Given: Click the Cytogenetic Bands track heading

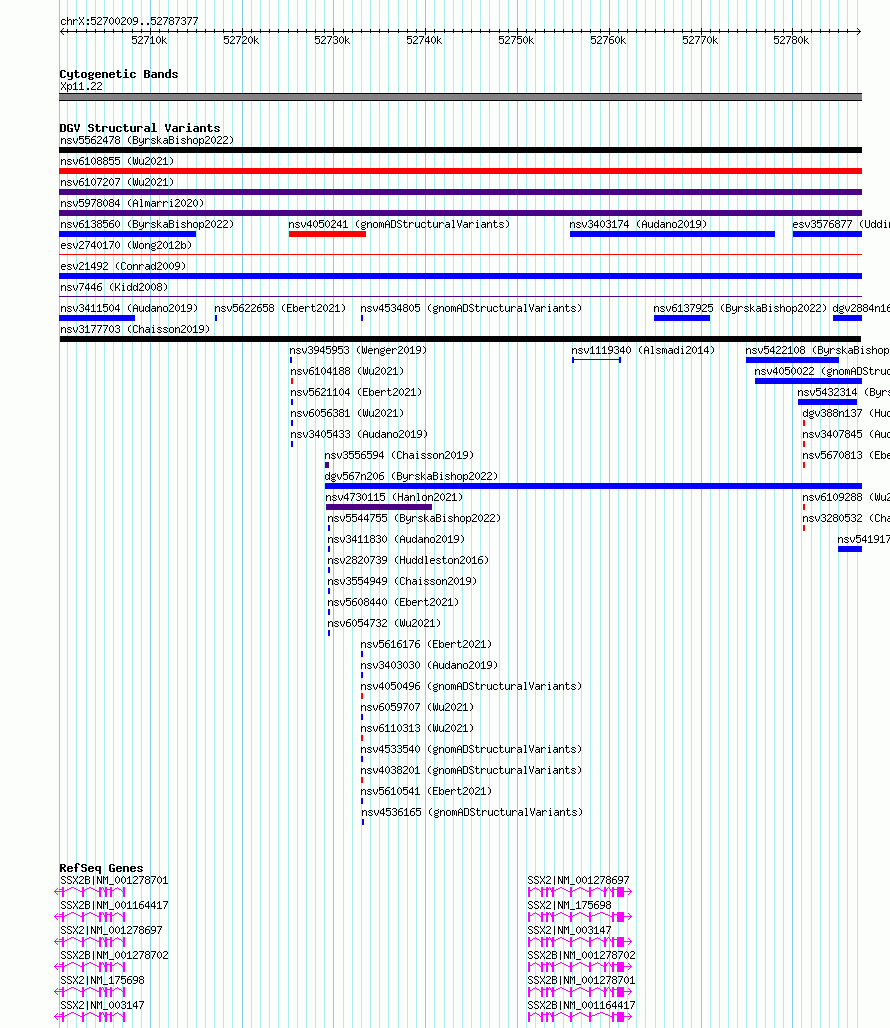Looking at the screenshot, I should pyautogui.click(x=119, y=74).
